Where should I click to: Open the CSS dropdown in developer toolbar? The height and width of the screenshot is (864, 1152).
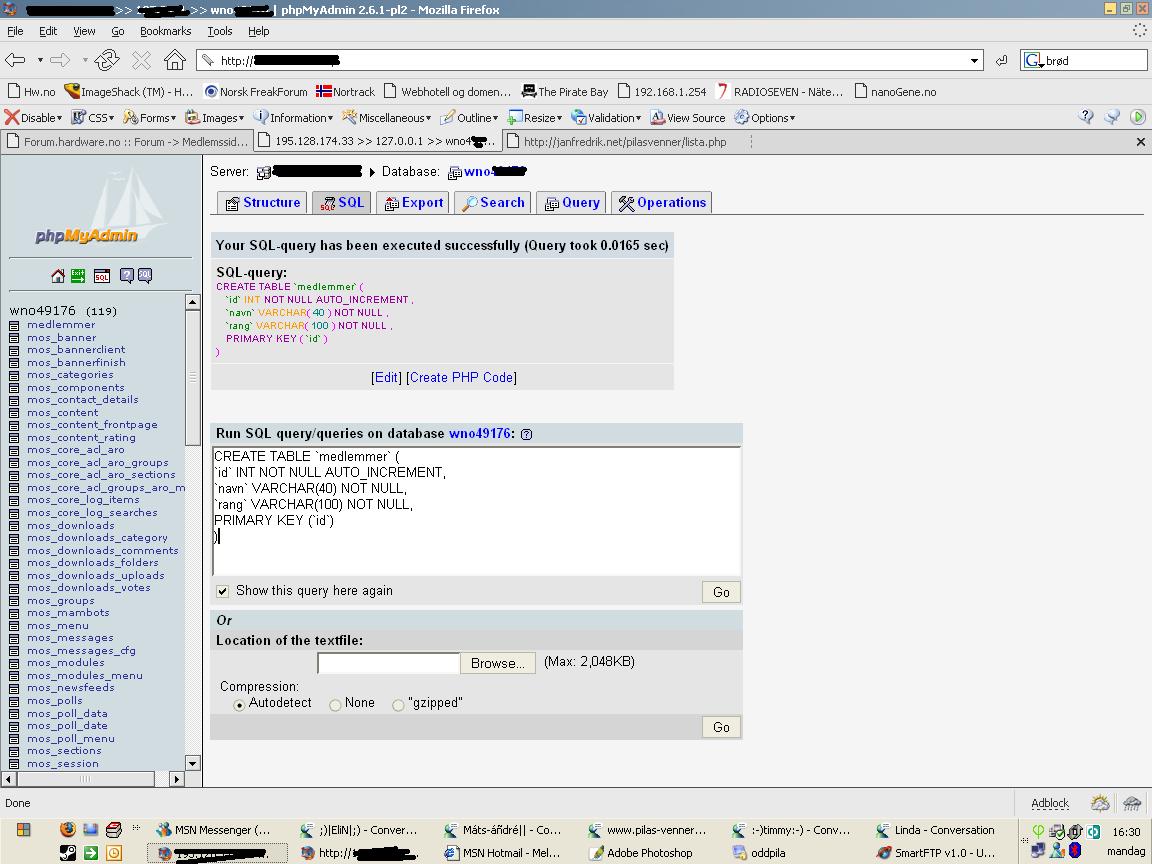pyautogui.click(x=93, y=118)
